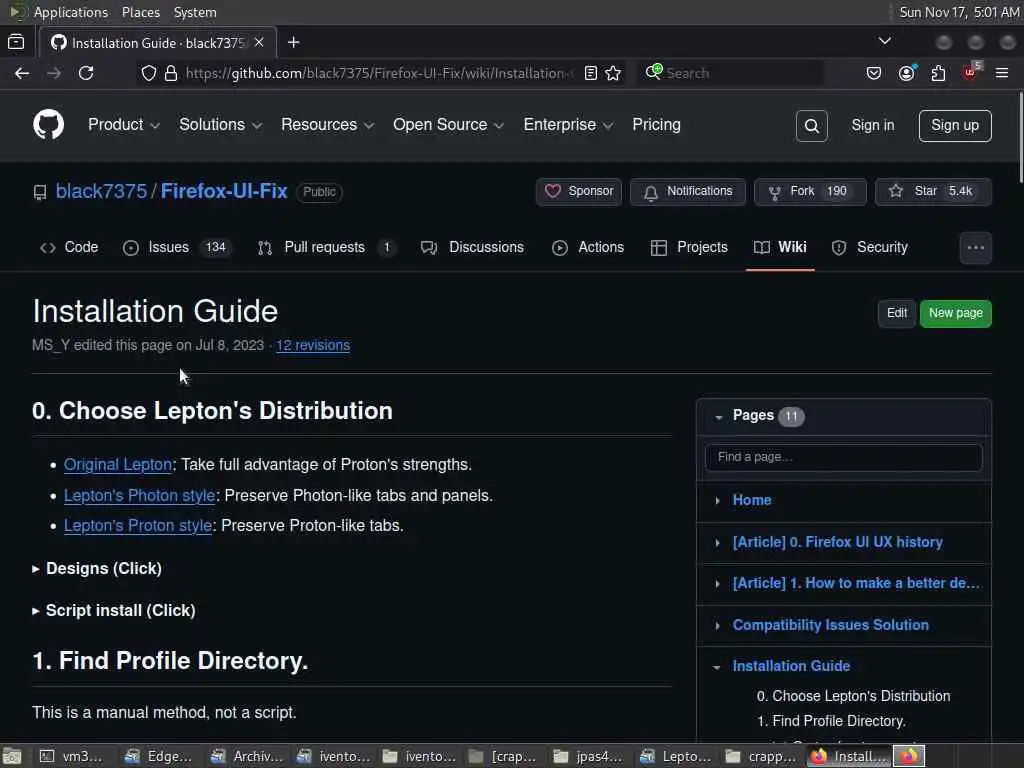Open the black7375 owner link
This screenshot has height=768, width=1024.
[x=101, y=191]
